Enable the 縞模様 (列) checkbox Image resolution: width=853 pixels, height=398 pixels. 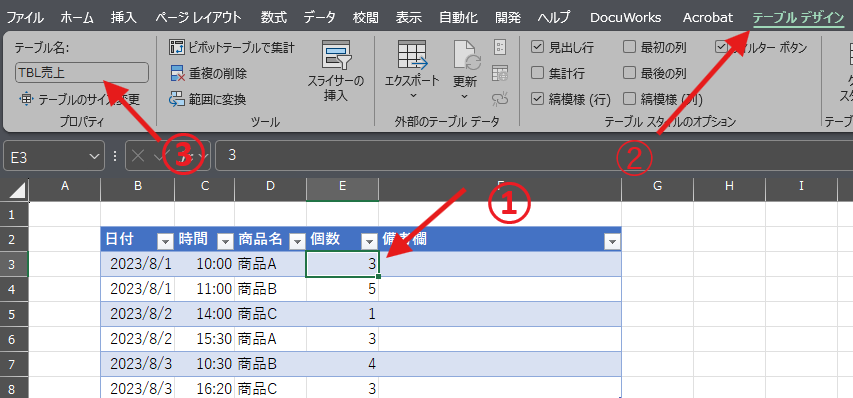click(x=629, y=99)
